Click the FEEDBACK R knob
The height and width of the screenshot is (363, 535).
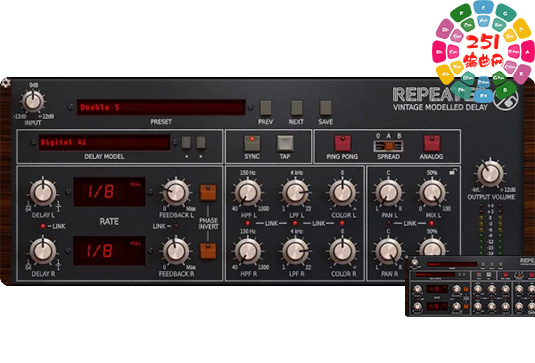tap(176, 251)
